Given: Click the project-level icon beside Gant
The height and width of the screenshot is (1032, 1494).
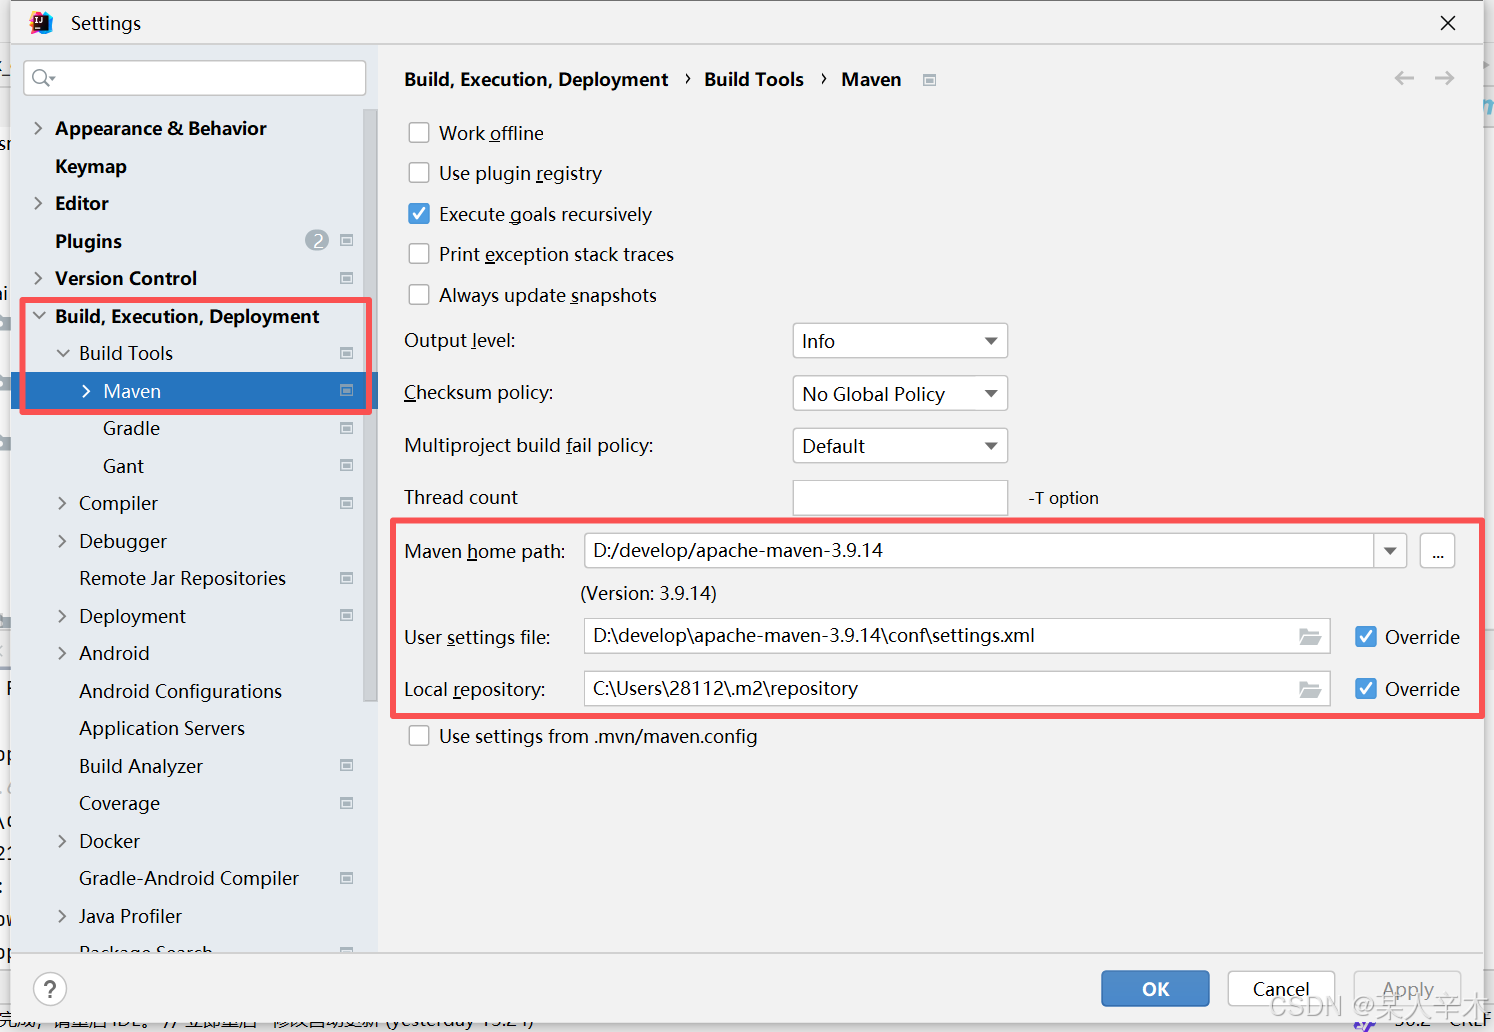Looking at the screenshot, I should pos(347,466).
